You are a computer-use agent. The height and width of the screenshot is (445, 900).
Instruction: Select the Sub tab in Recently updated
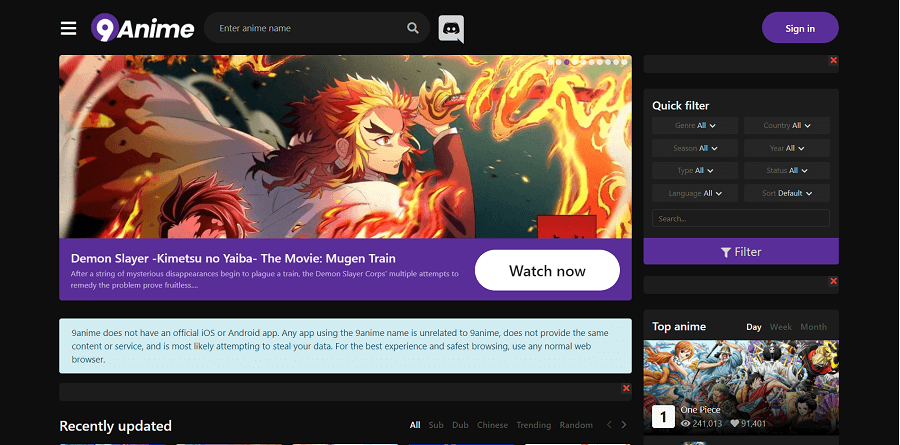click(436, 425)
